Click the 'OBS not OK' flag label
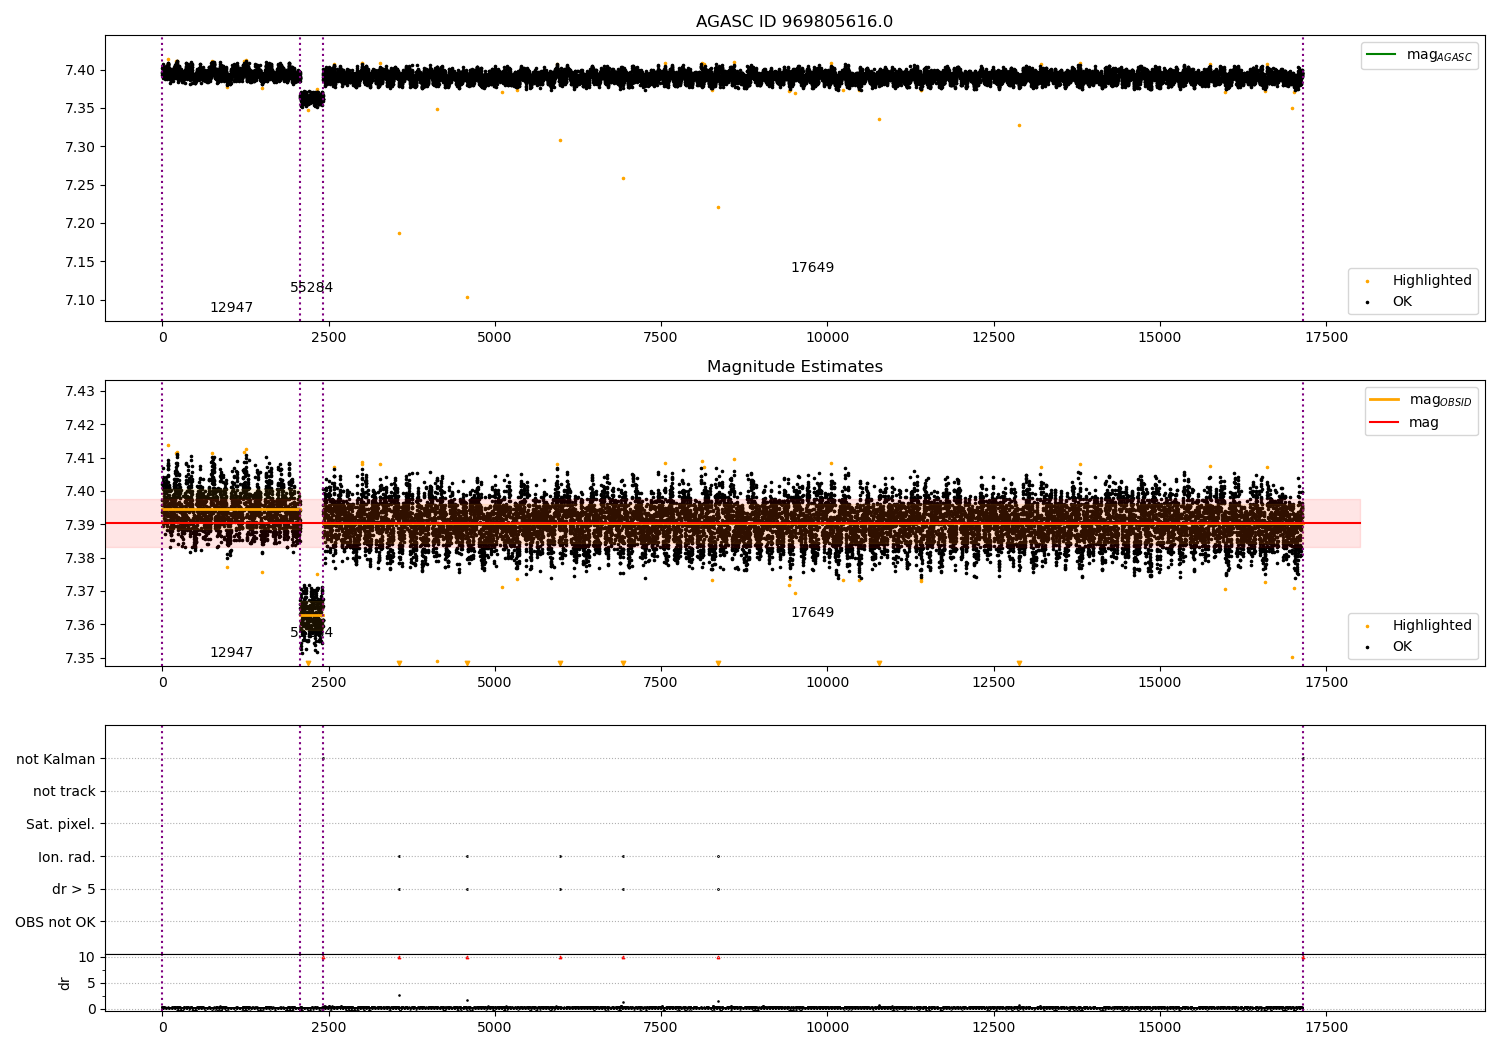Screen dimensions: 1500x1050 (x=55, y=923)
